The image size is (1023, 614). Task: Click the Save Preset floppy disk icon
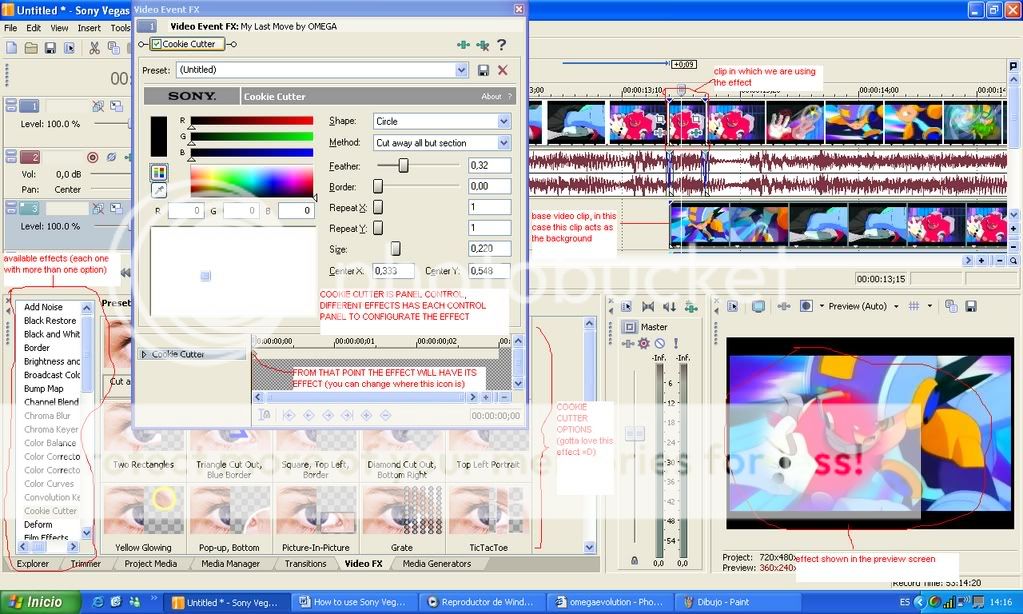[484, 70]
